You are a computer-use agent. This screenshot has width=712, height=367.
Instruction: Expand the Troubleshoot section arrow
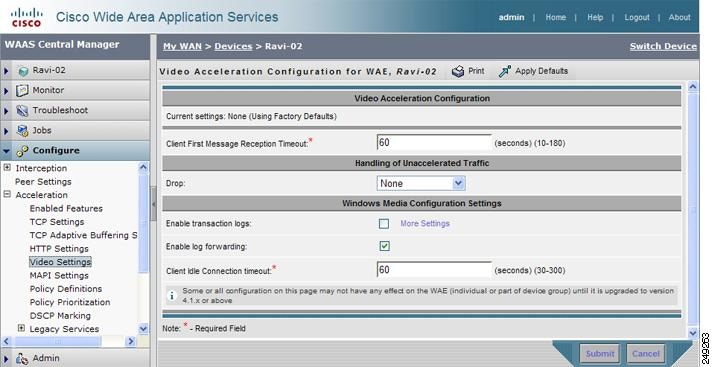point(6,111)
